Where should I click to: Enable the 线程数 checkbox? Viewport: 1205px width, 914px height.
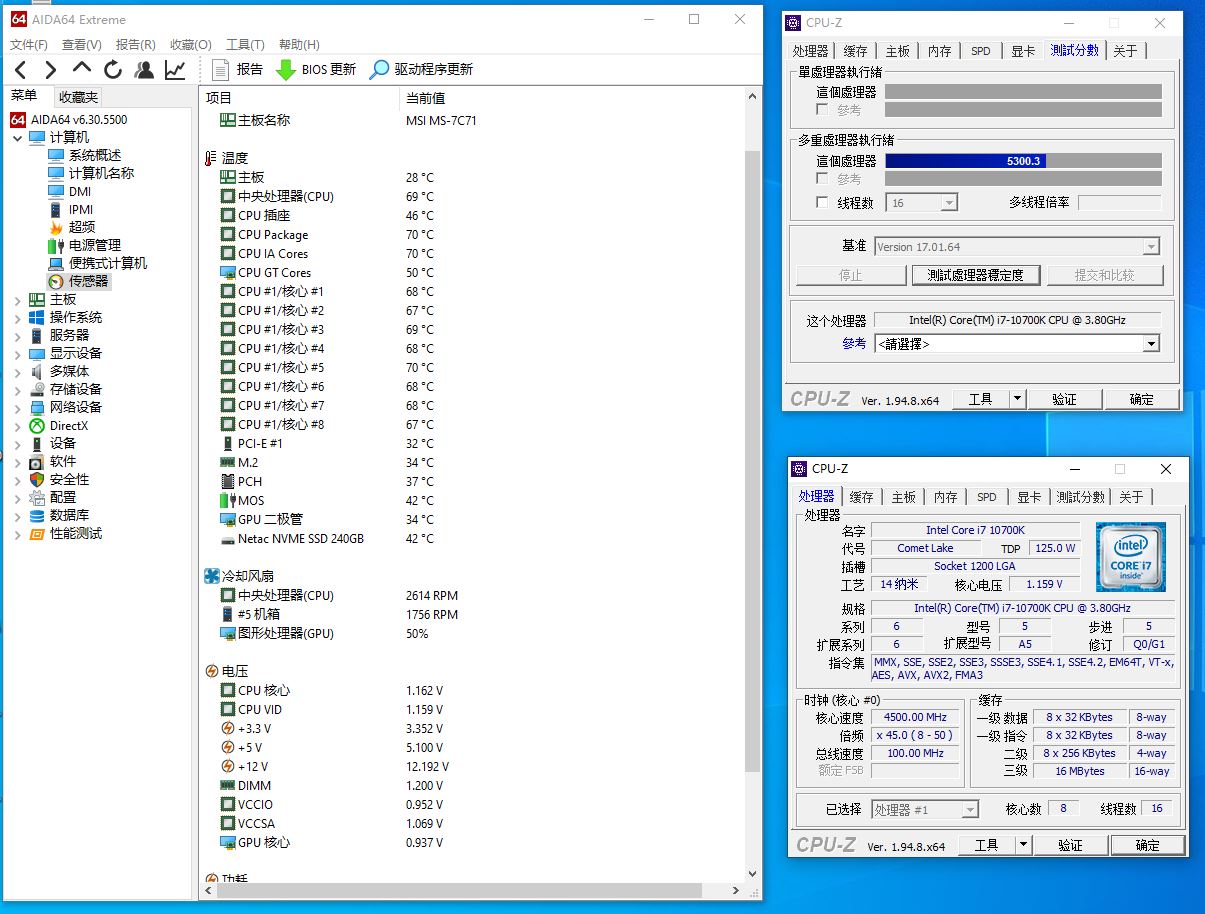(822, 202)
